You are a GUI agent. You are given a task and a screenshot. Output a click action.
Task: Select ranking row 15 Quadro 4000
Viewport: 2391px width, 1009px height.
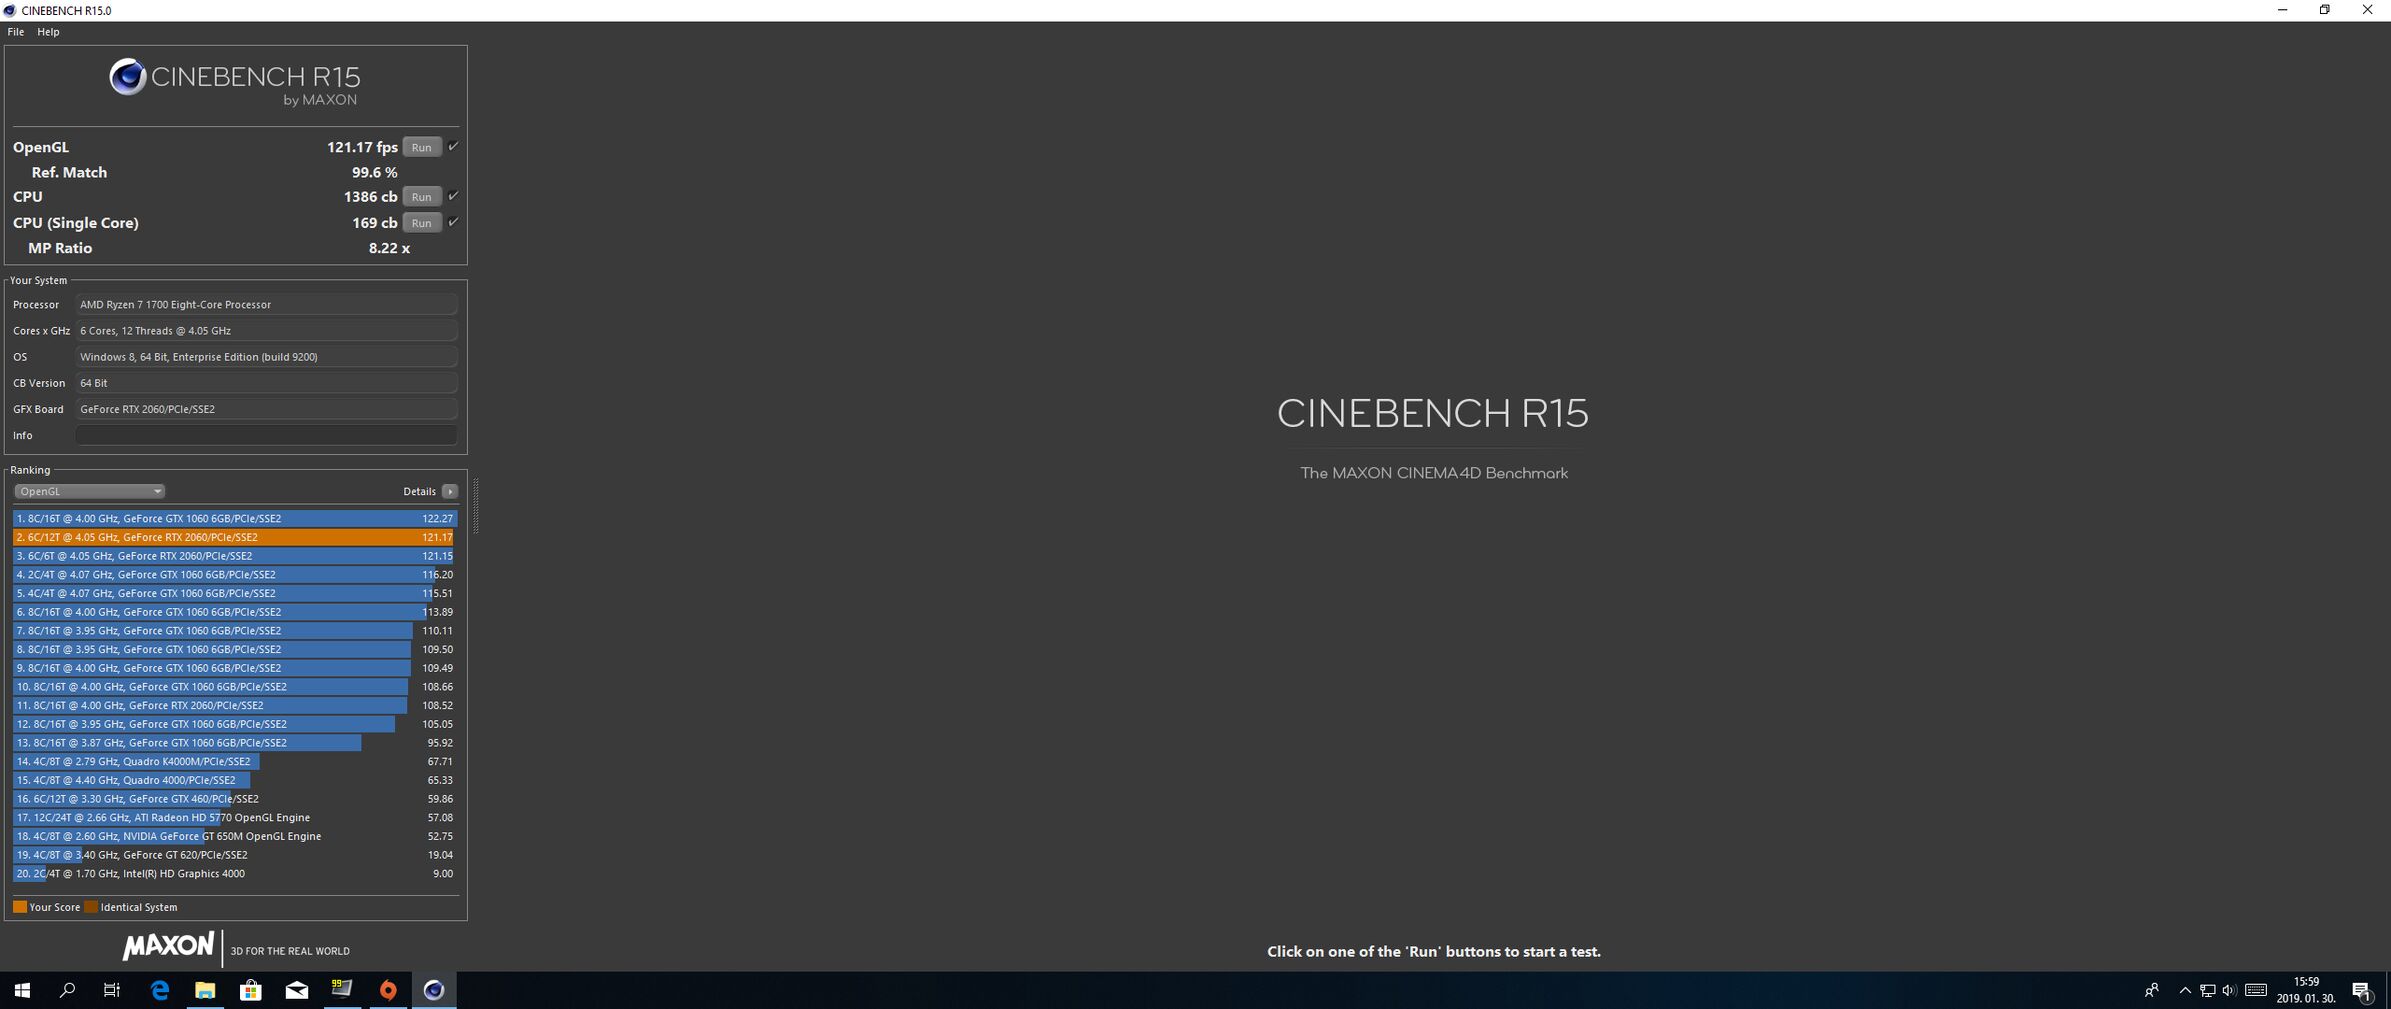[235, 780]
